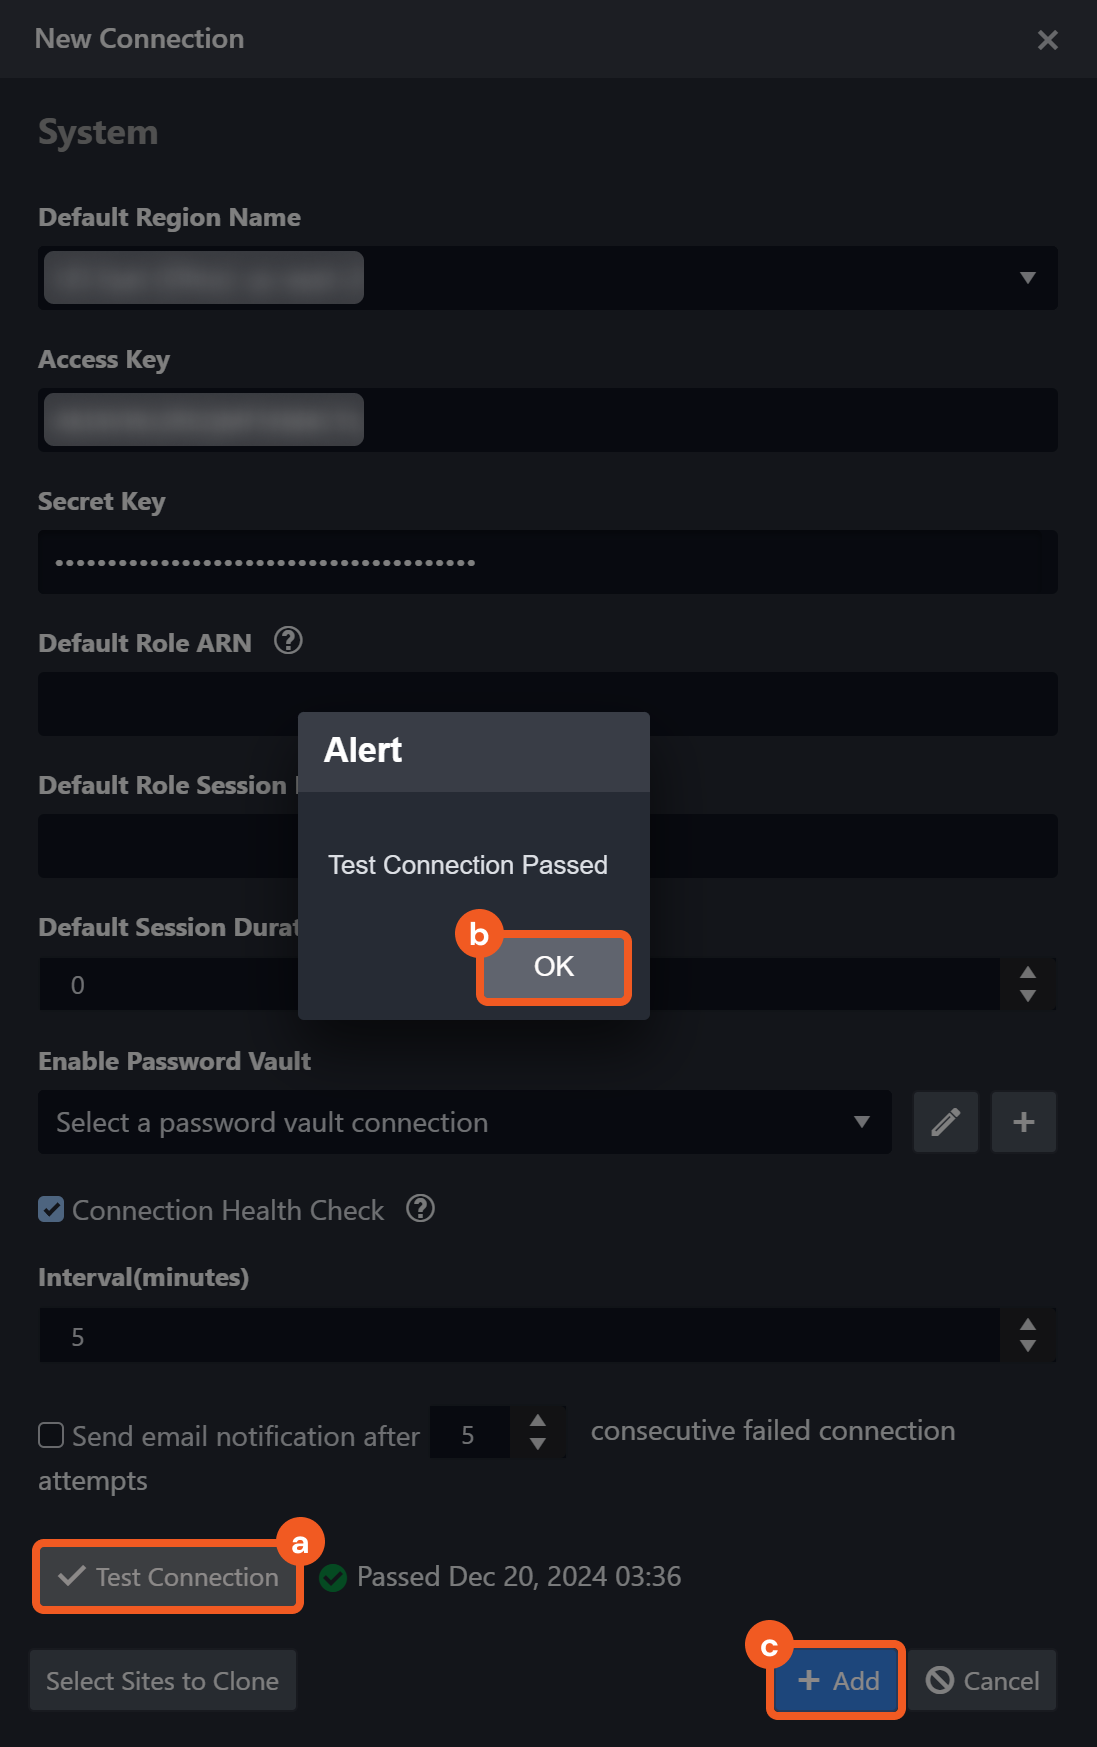This screenshot has width=1097, height=1747.
Task: Decrease the Interval minutes value
Action: coord(1027,1347)
